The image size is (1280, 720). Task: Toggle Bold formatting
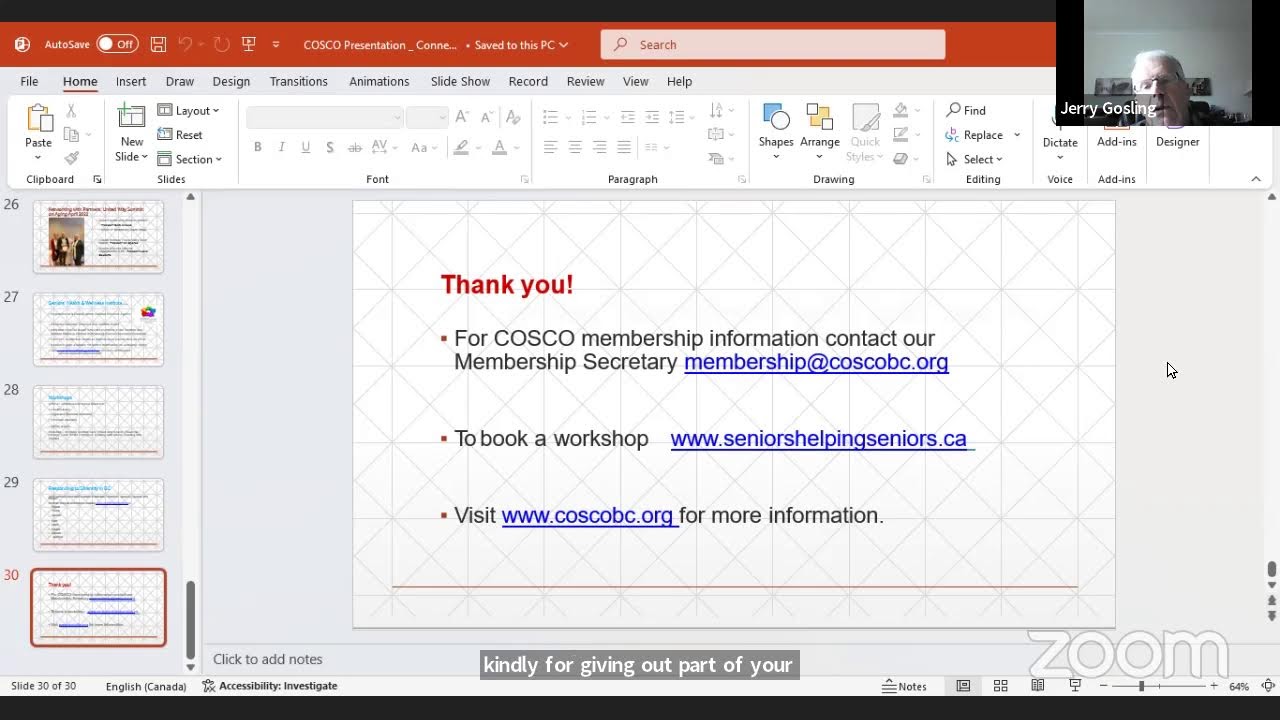tap(258, 147)
